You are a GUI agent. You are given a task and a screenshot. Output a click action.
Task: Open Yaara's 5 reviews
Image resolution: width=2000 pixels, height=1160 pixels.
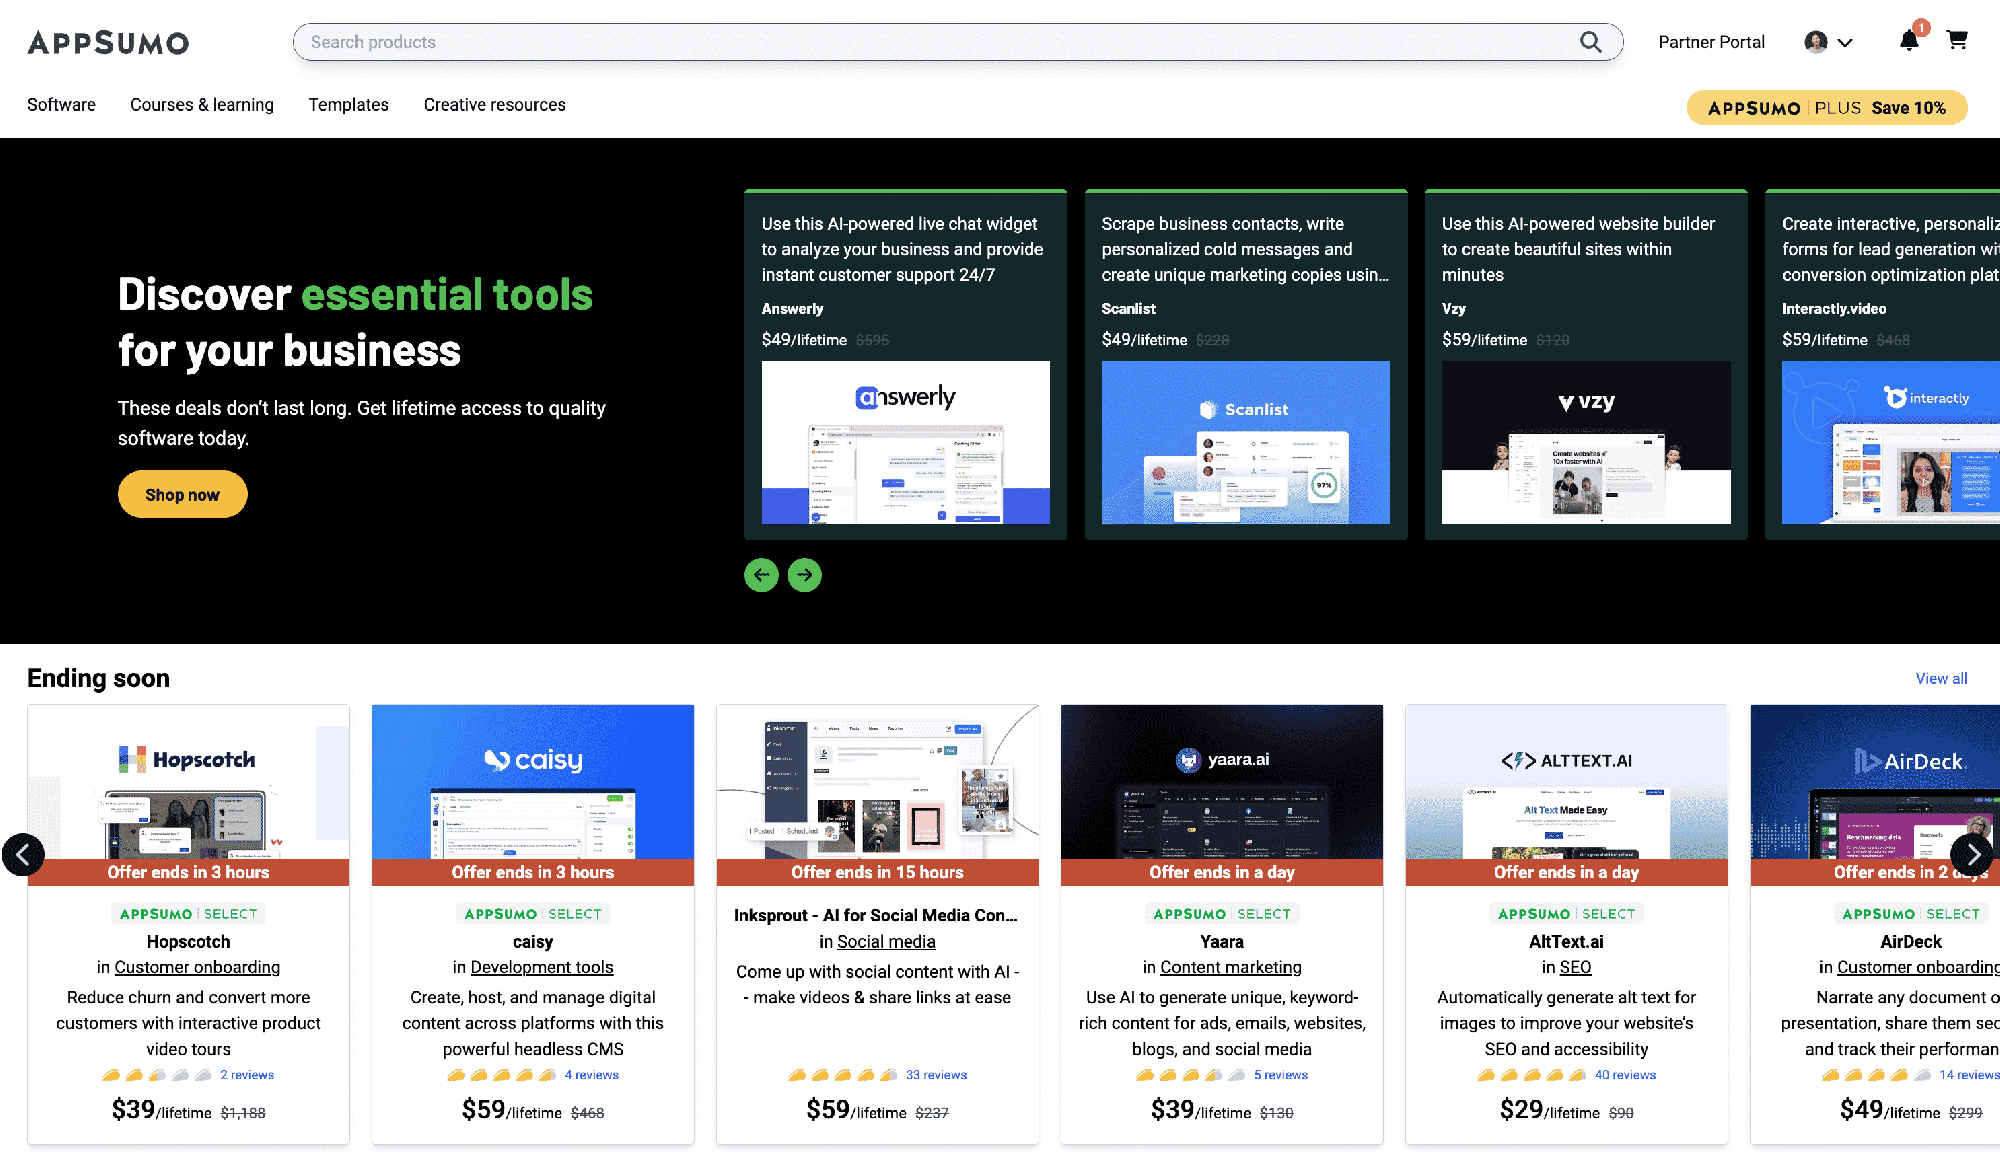click(x=1281, y=1075)
